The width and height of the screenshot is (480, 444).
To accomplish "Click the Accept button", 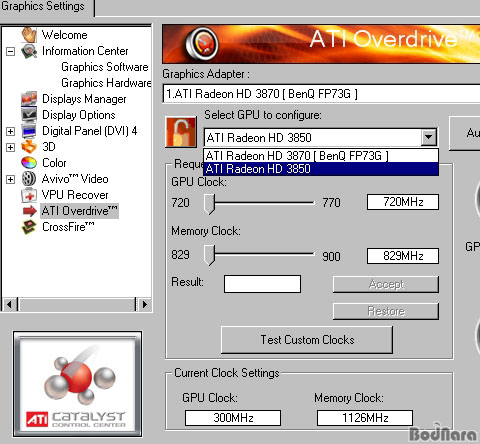I will point(386,284).
